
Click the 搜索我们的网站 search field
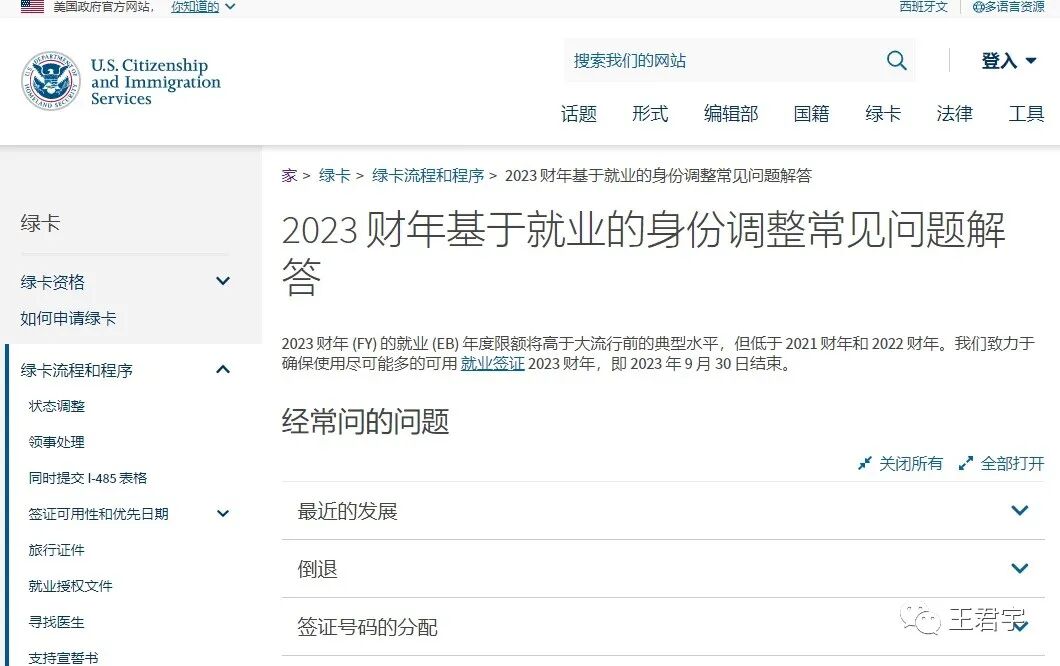[x=700, y=60]
